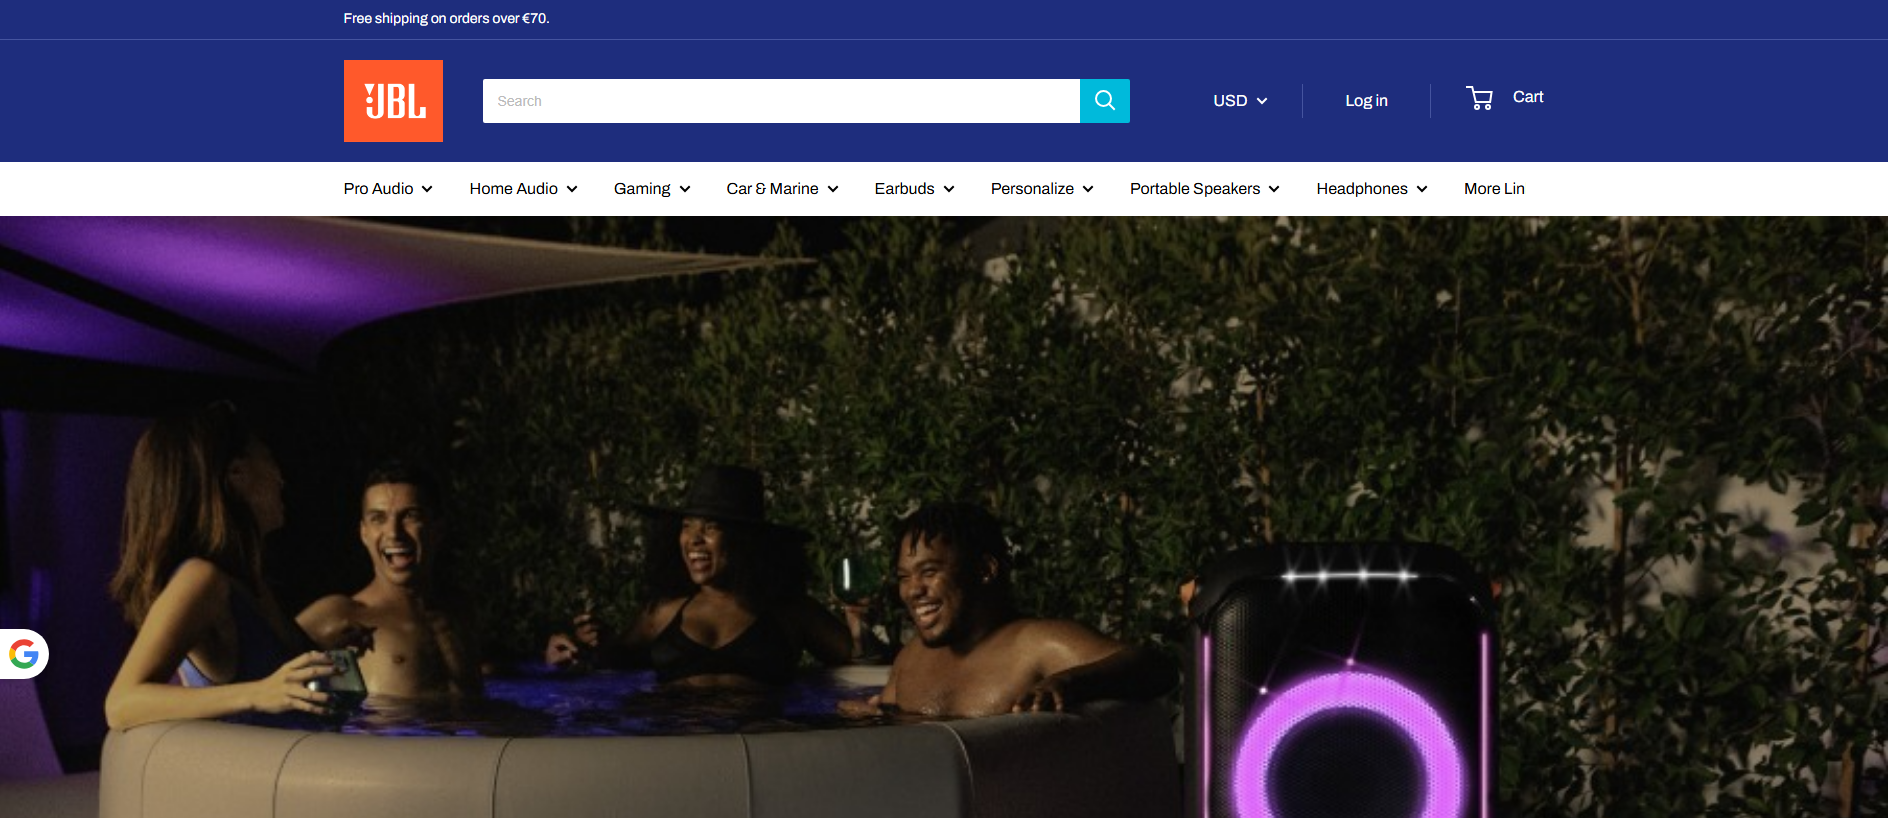
Task: Expand the Personalize menu
Action: click(1042, 189)
